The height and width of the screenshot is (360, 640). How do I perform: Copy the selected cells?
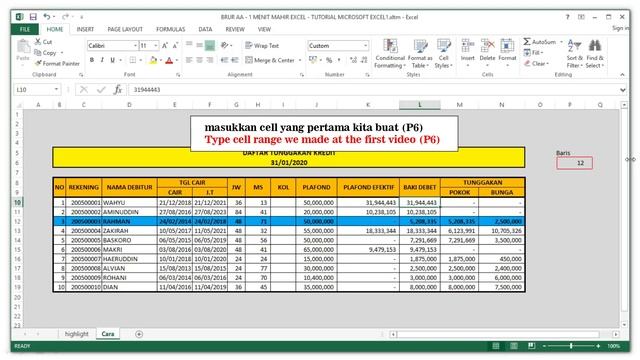(46, 53)
